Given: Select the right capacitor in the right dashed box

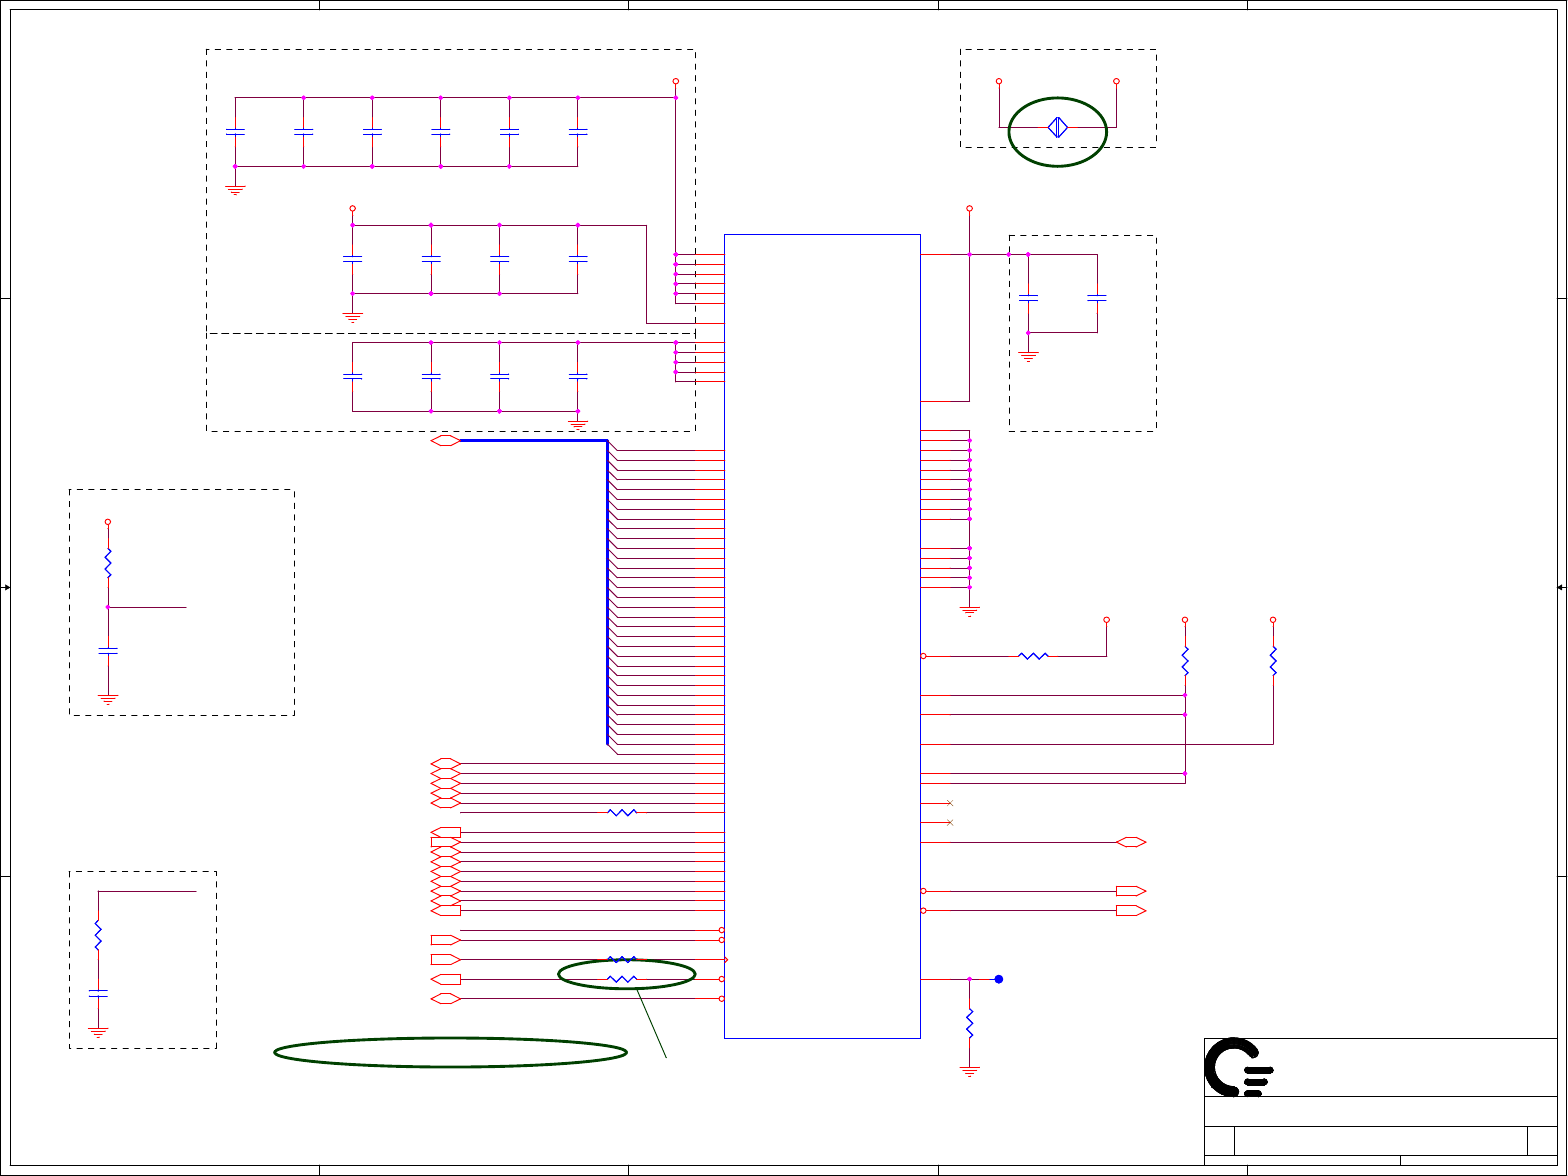Looking at the screenshot, I should (x=1097, y=298).
